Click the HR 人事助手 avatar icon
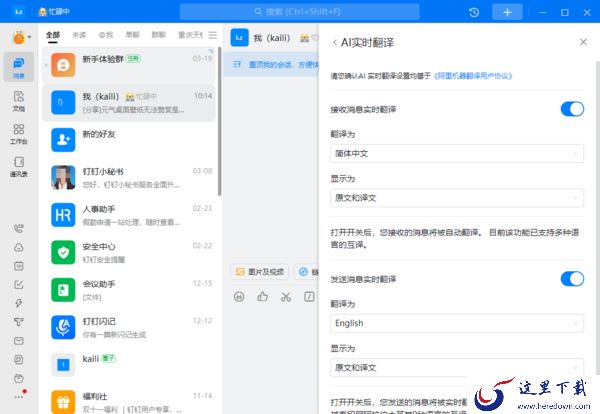The height and width of the screenshot is (414, 600). [63, 215]
